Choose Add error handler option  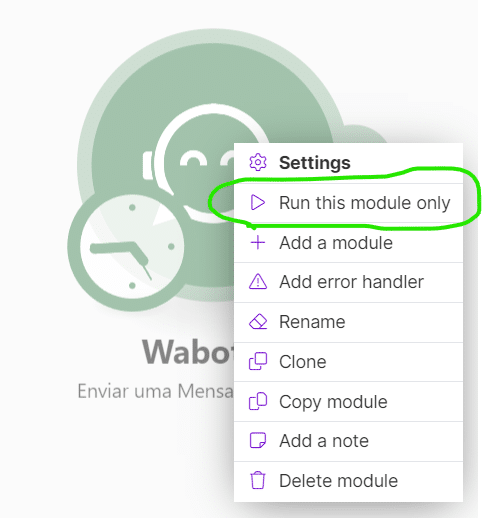click(x=348, y=282)
